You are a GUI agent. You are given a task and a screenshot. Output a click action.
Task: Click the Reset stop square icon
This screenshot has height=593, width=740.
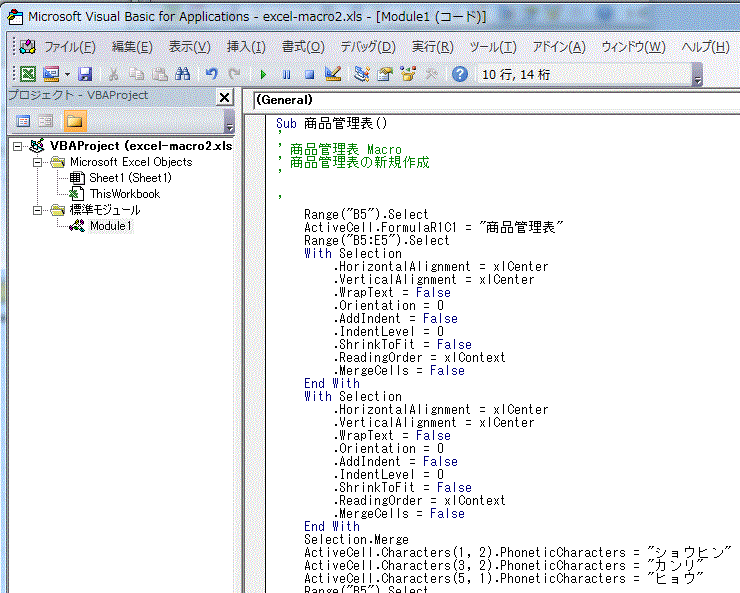pos(310,75)
